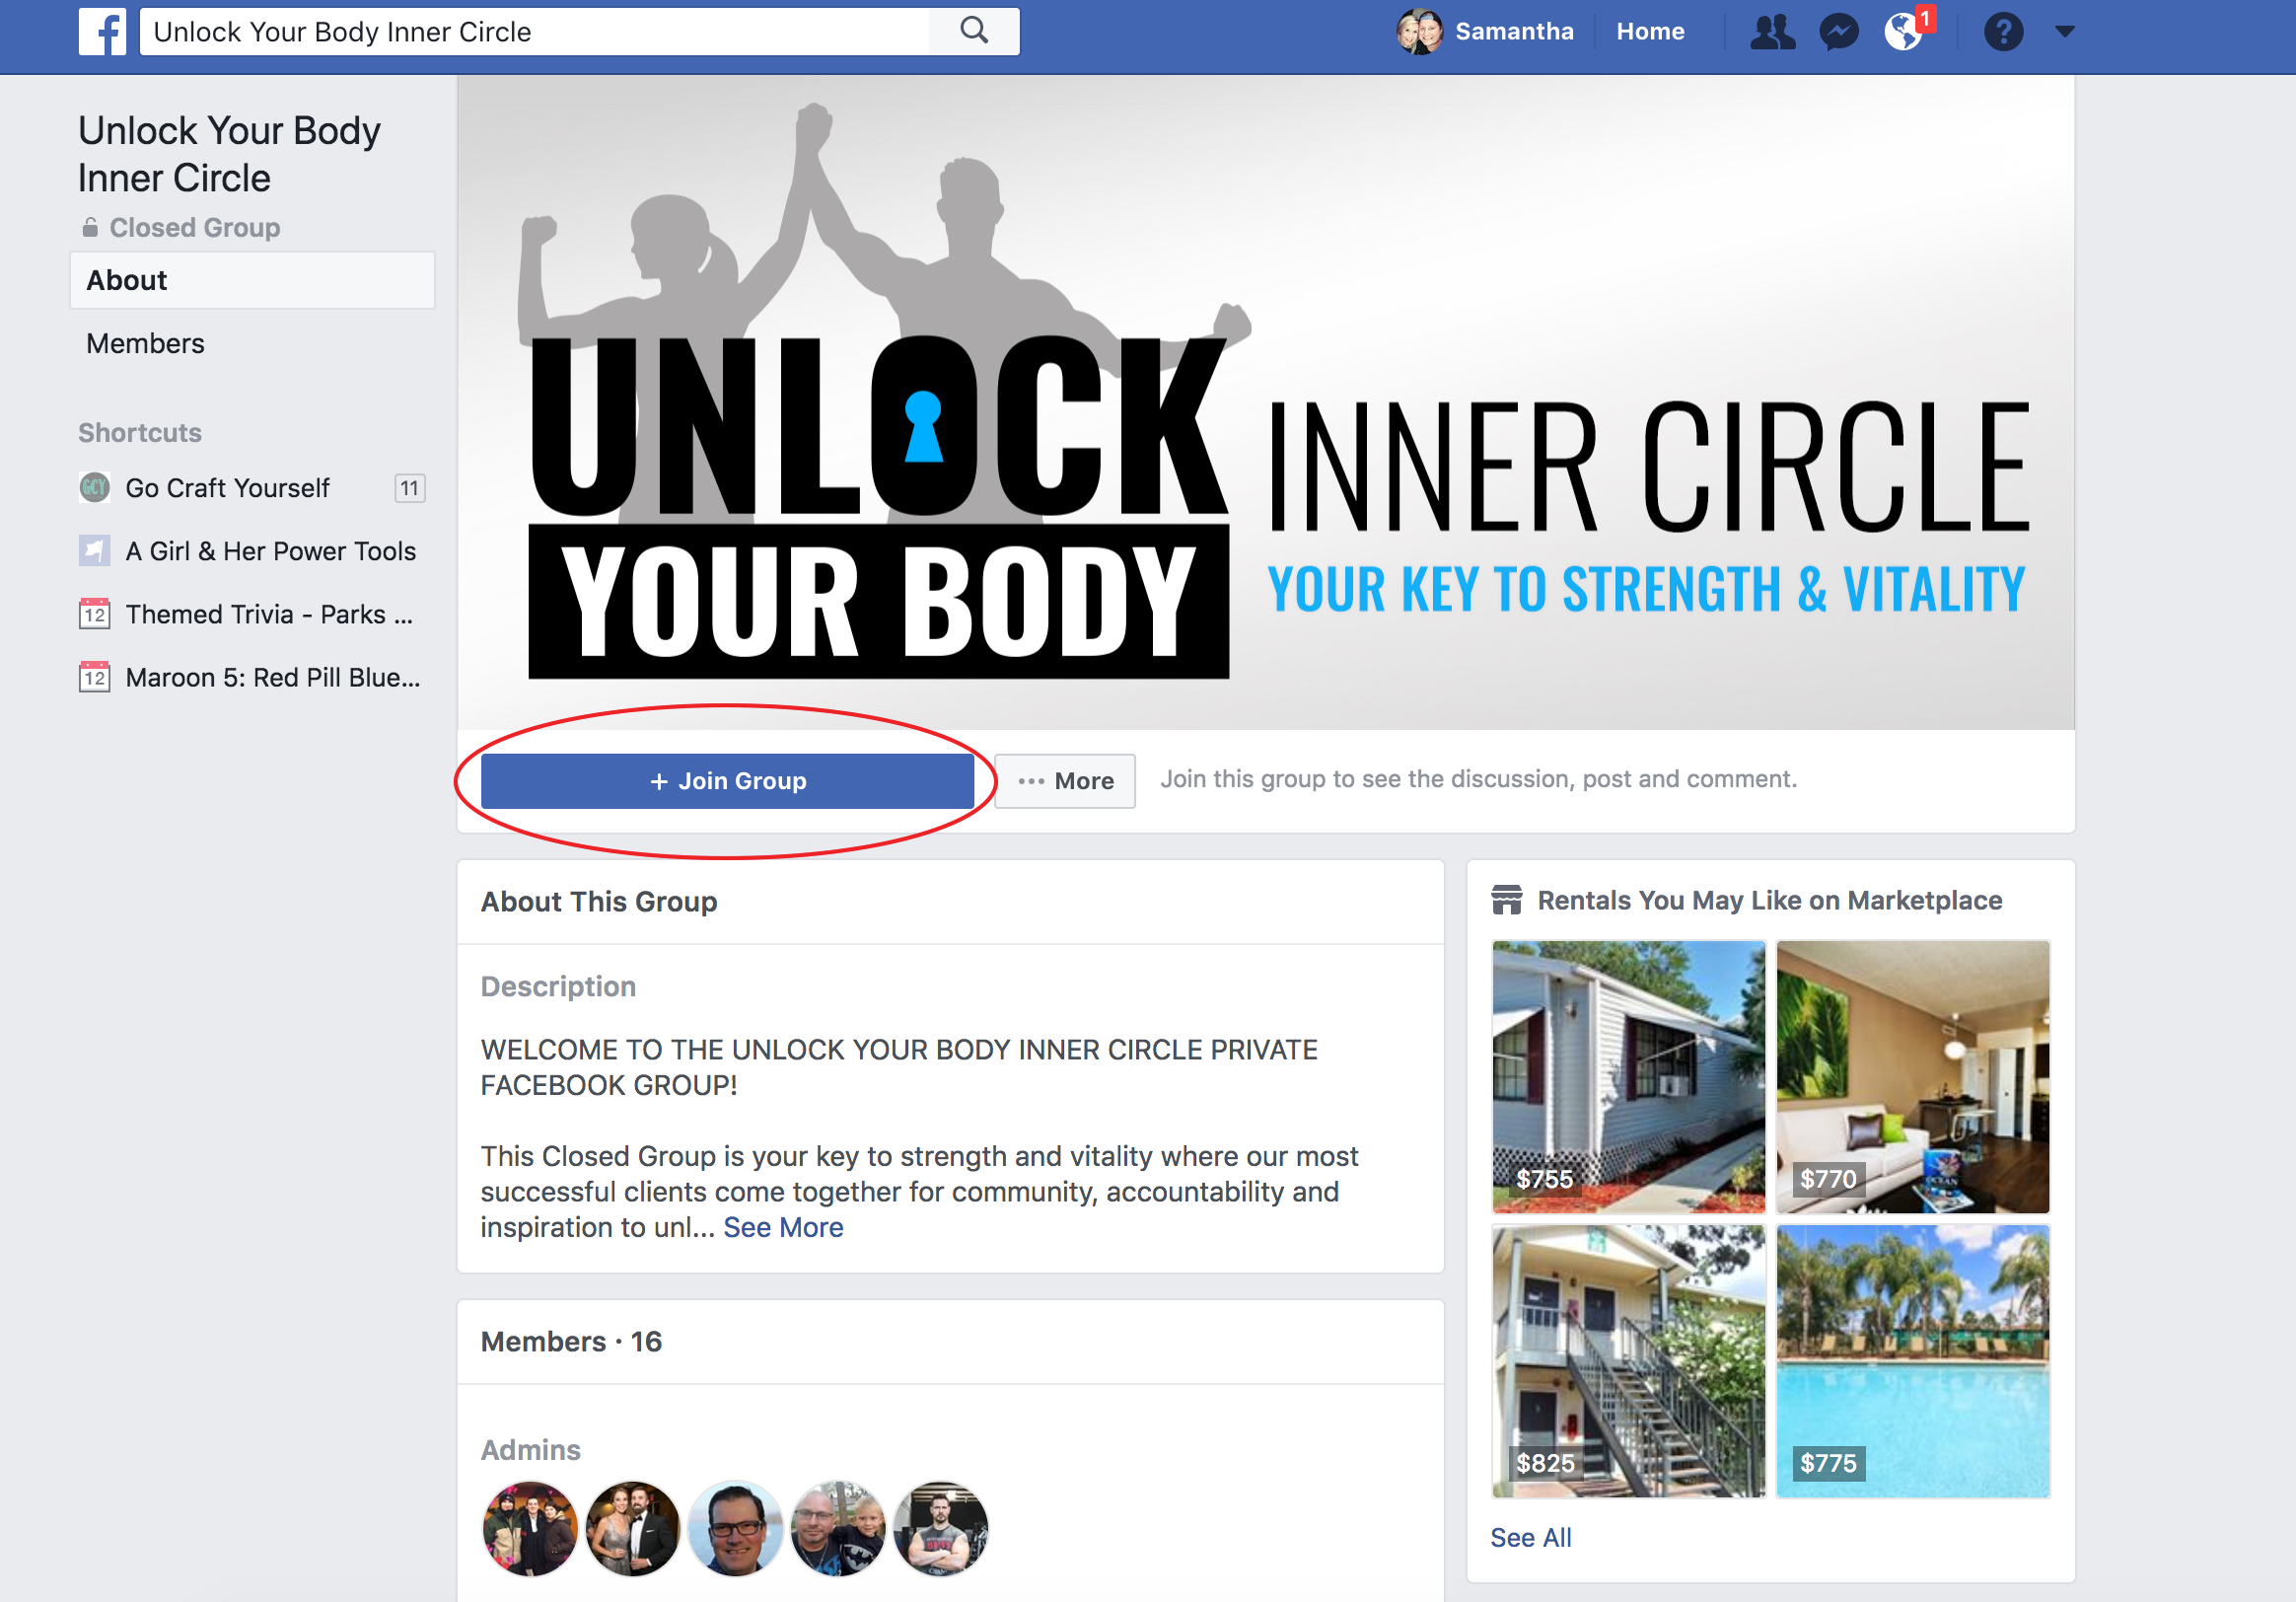
Task: Open the notifications globe icon
Action: point(1903,32)
